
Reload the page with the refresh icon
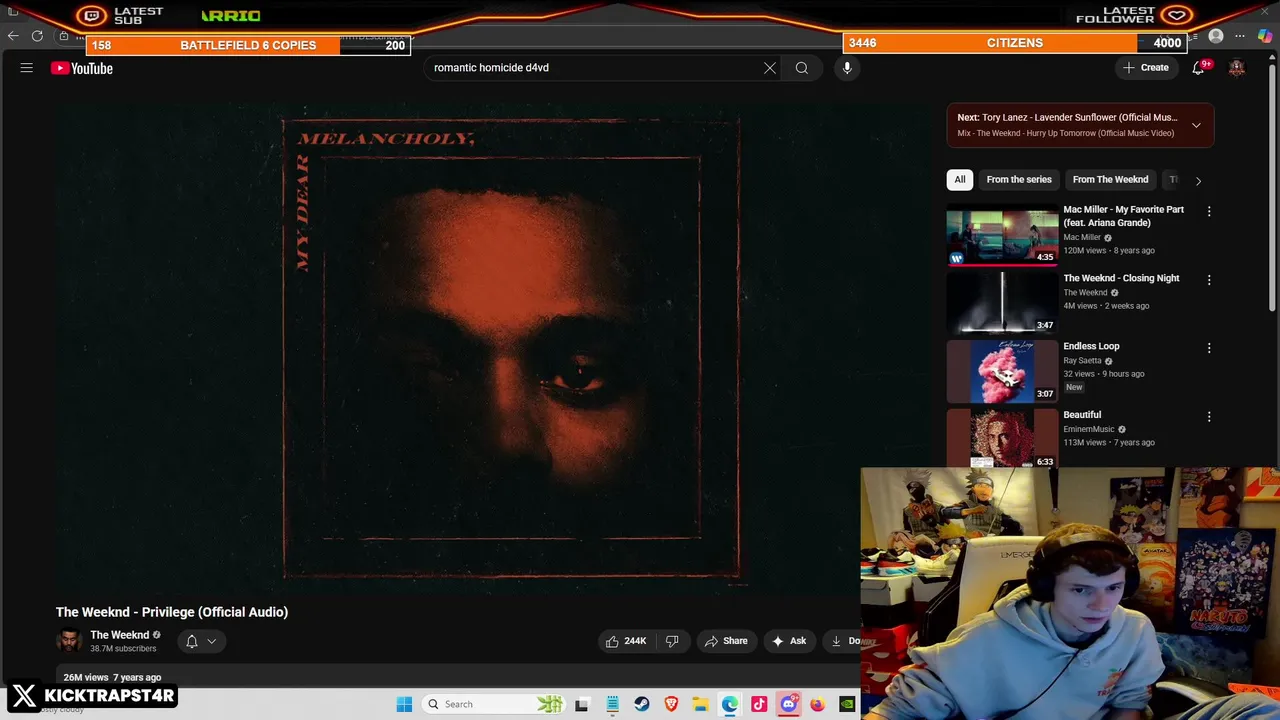tap(37, 36)
